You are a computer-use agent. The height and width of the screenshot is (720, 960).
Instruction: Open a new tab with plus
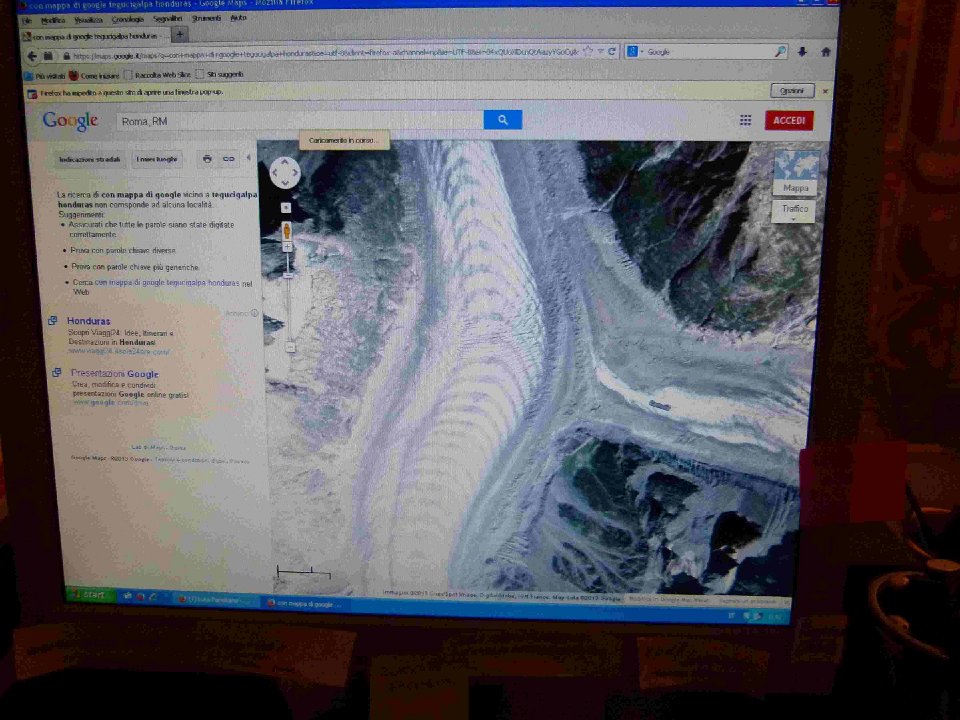click(179, 35)
